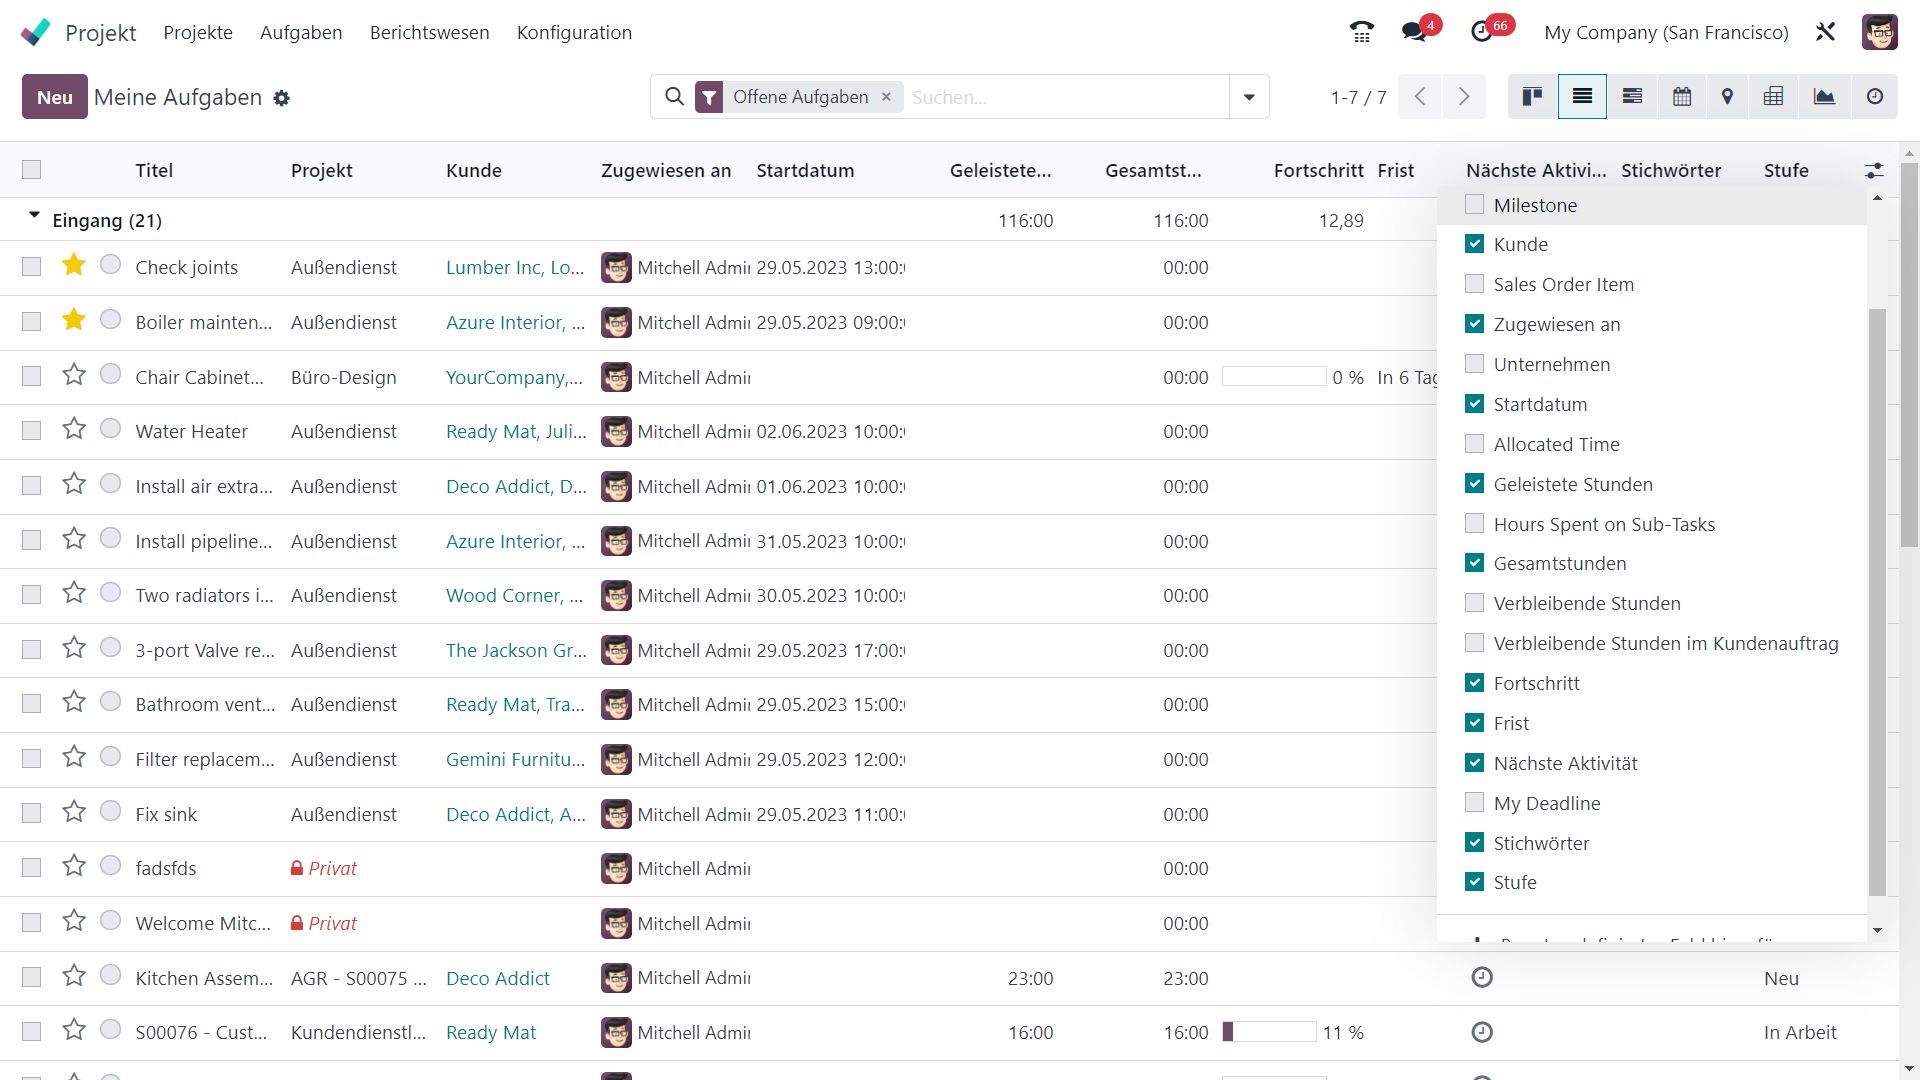Open pivot table view icon
Screen dimensions: 1920x1080
[x=1773, y=97]
